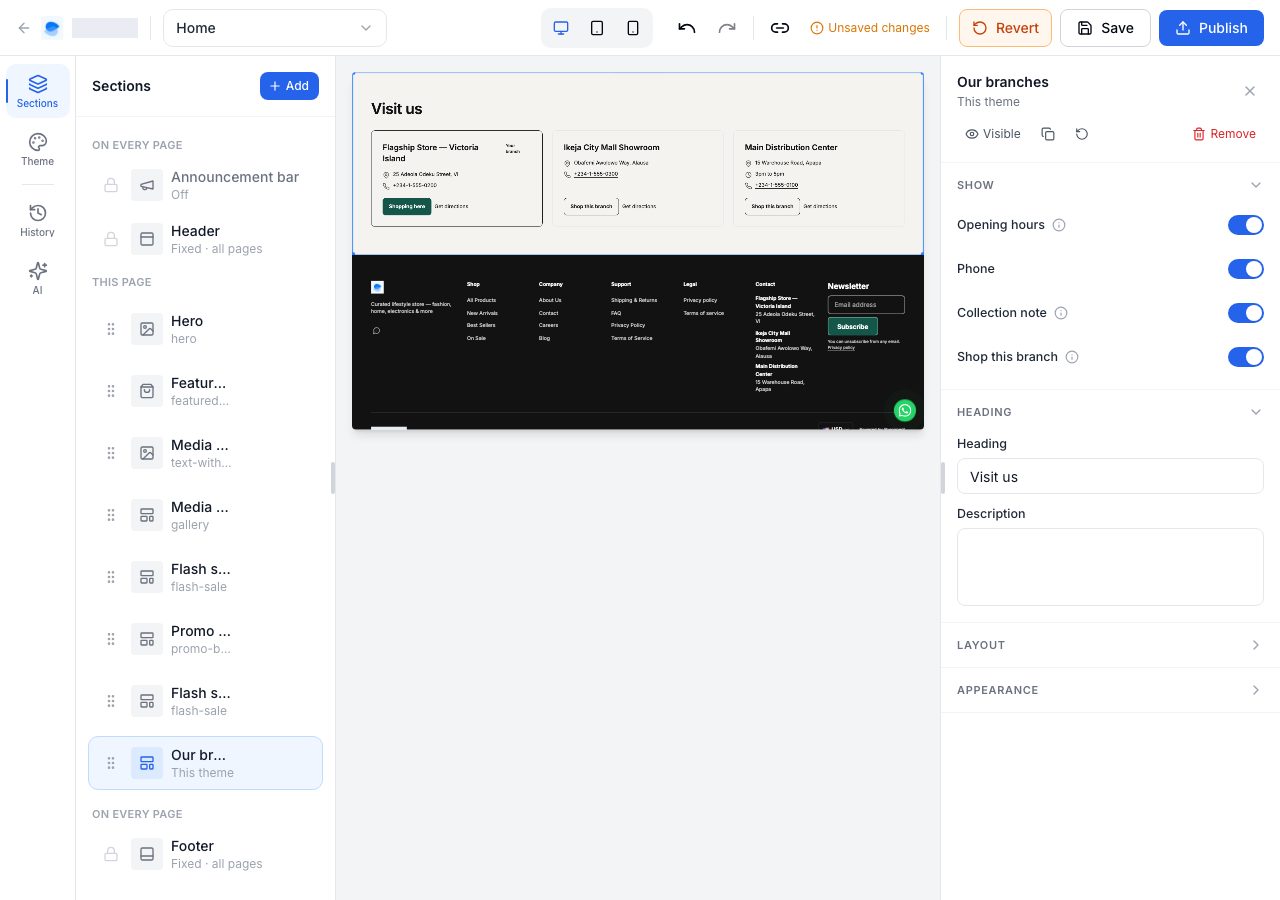Show info for Collection note
This screenshot has width=1280, height=900.
[x=1061, y=313]
